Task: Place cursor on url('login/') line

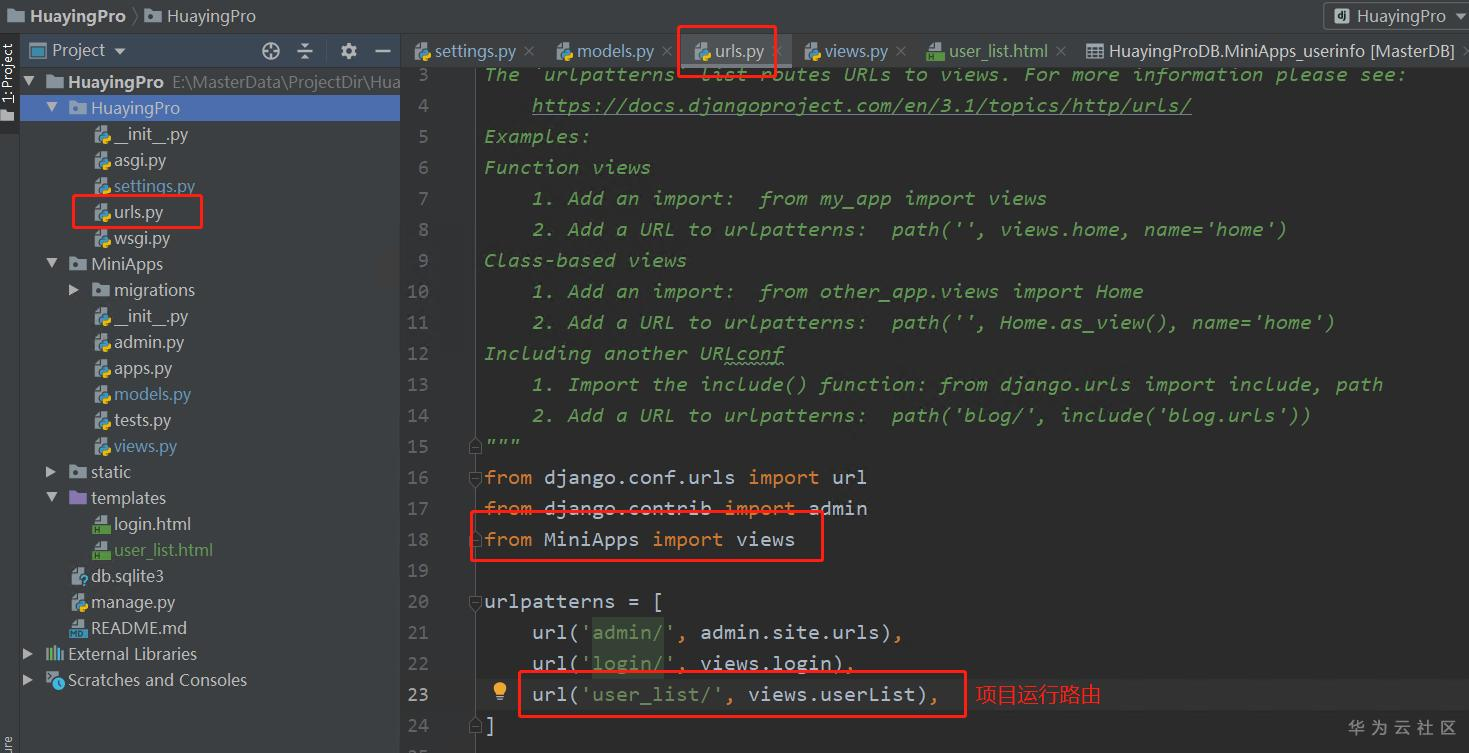Action: [694, 663]
